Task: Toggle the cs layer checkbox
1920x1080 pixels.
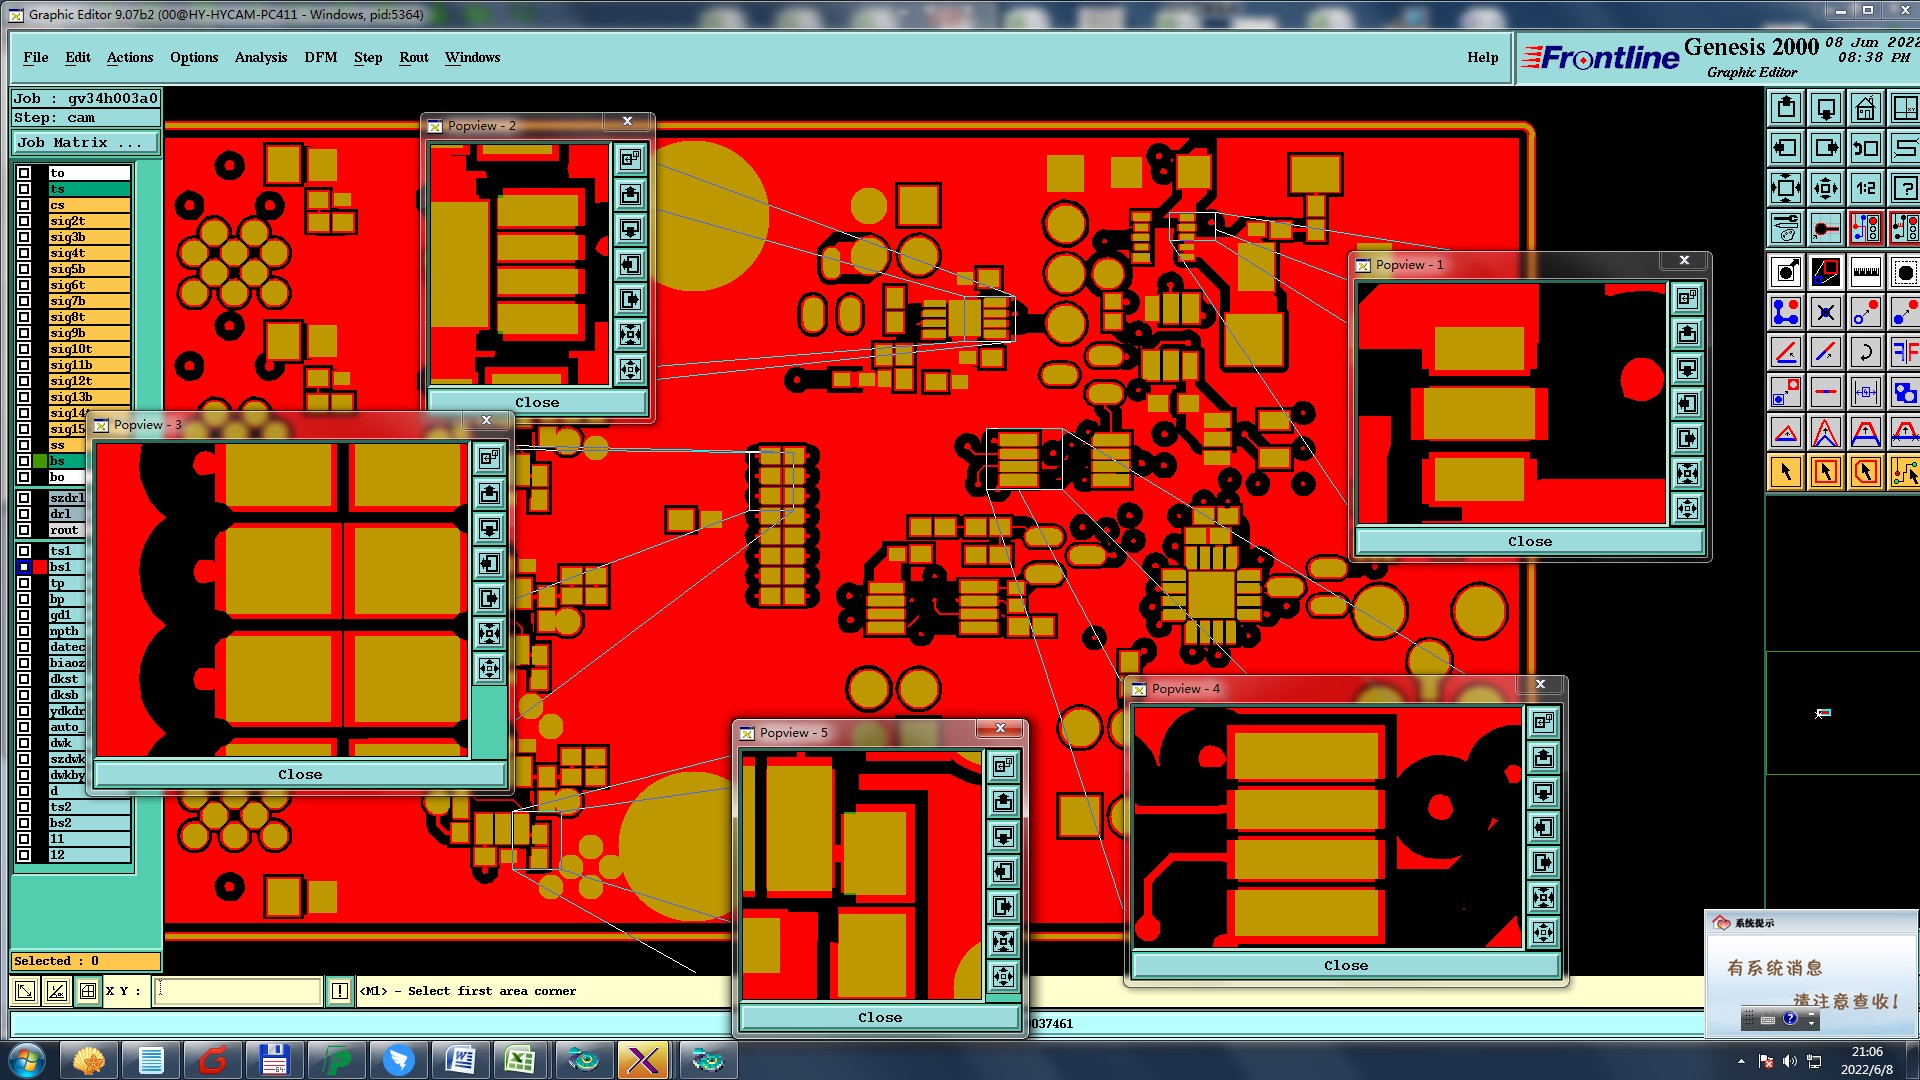Action: 24,205
